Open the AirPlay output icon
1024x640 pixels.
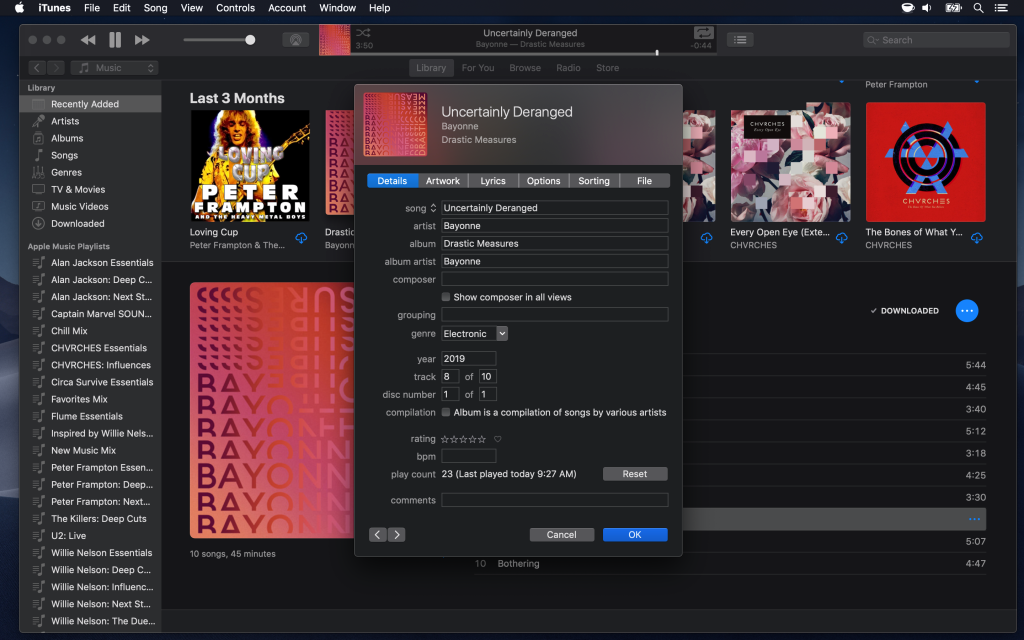pyautogui.click(x=296, y=40)
